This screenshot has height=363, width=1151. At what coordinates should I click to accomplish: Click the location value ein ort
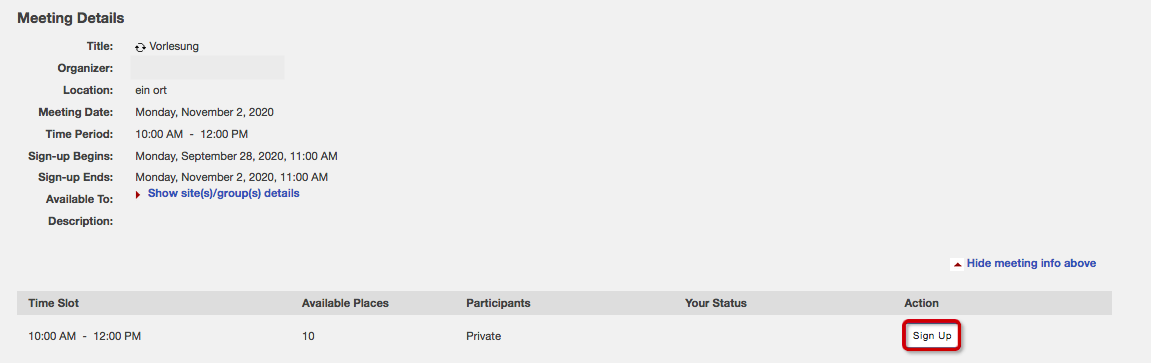151,90
